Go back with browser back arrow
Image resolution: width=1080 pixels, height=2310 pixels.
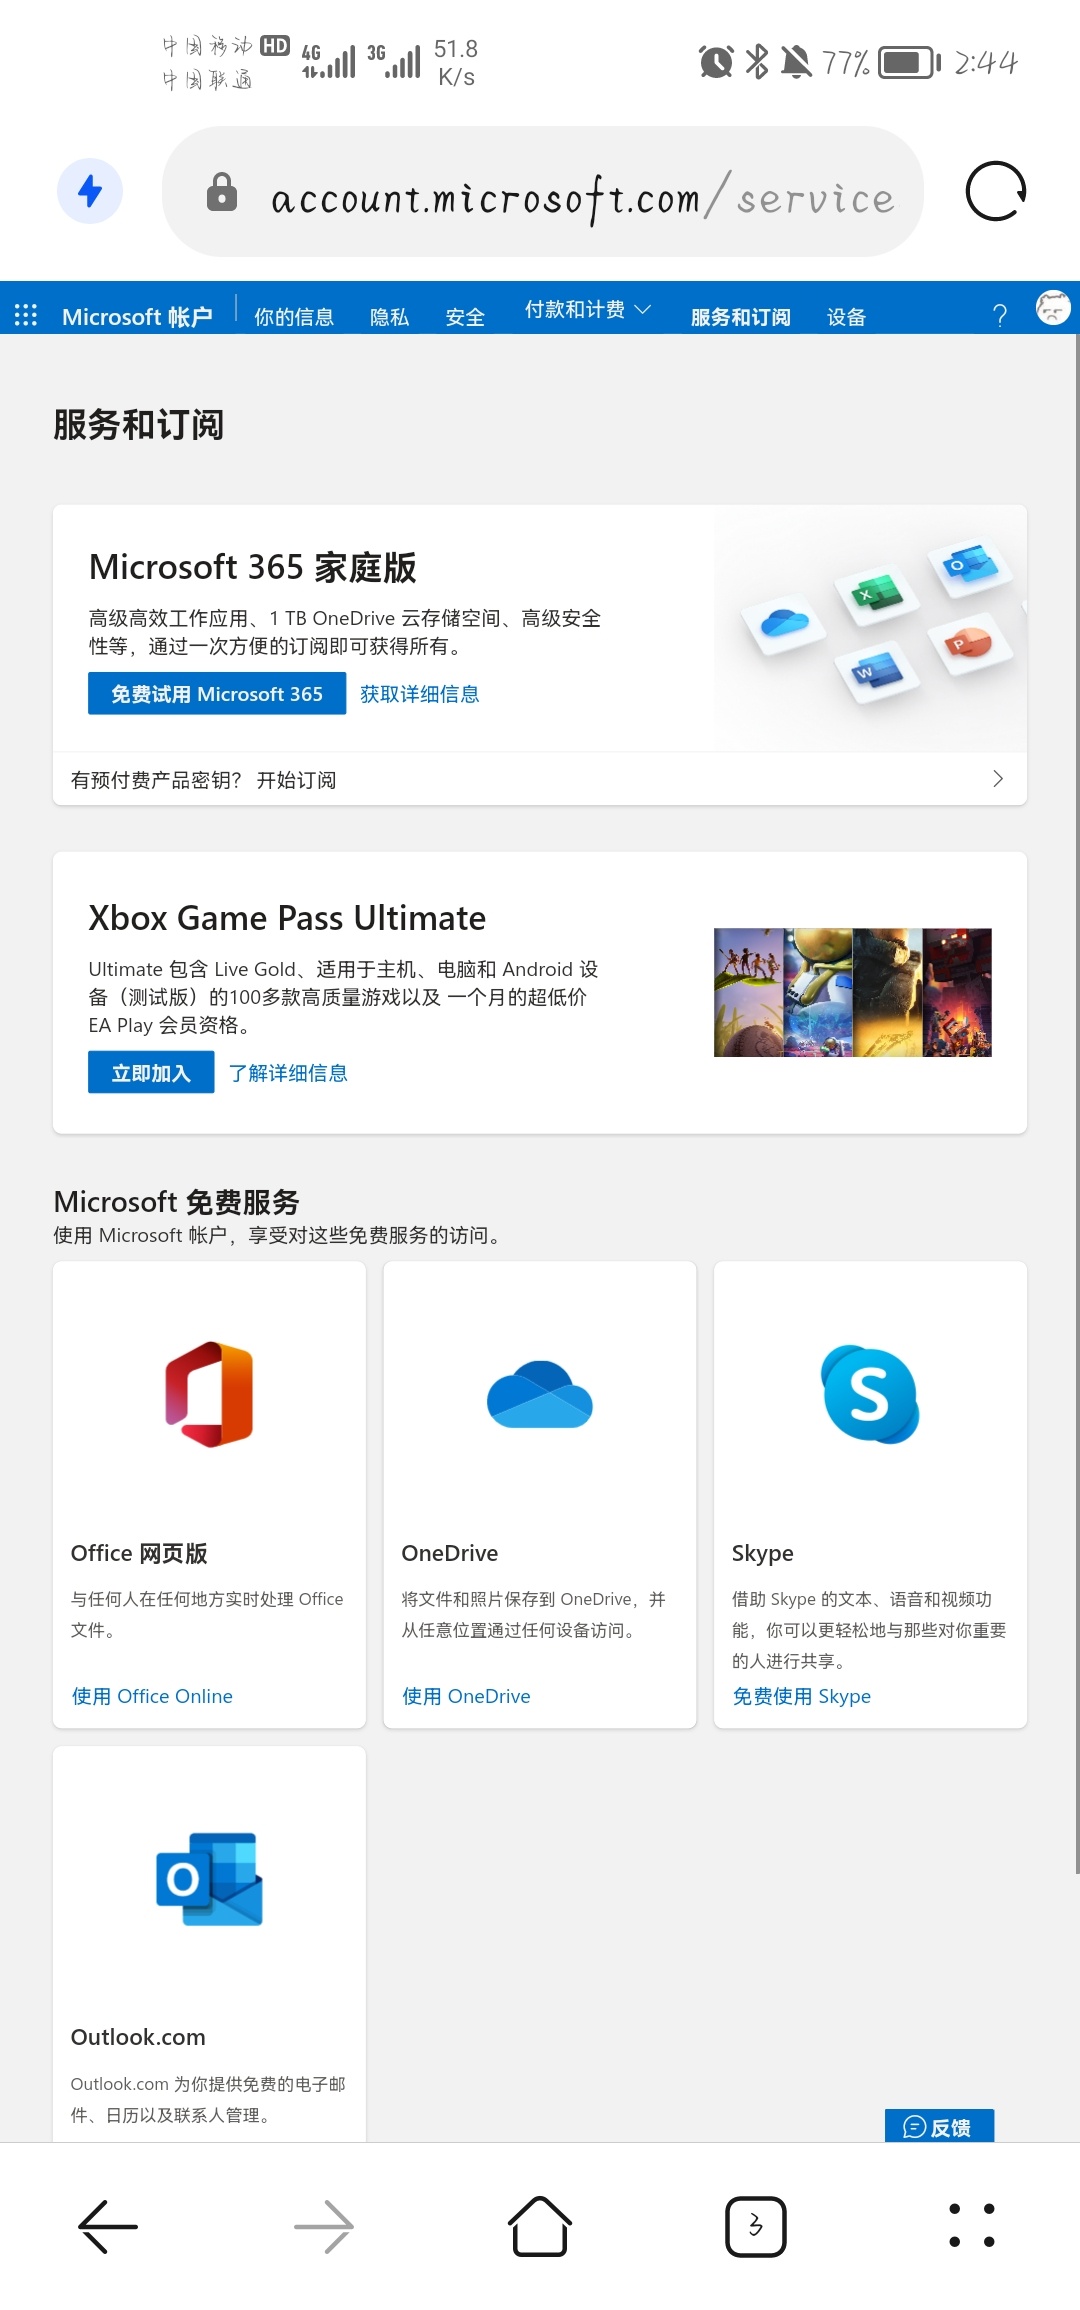[x=108, y=2226]
